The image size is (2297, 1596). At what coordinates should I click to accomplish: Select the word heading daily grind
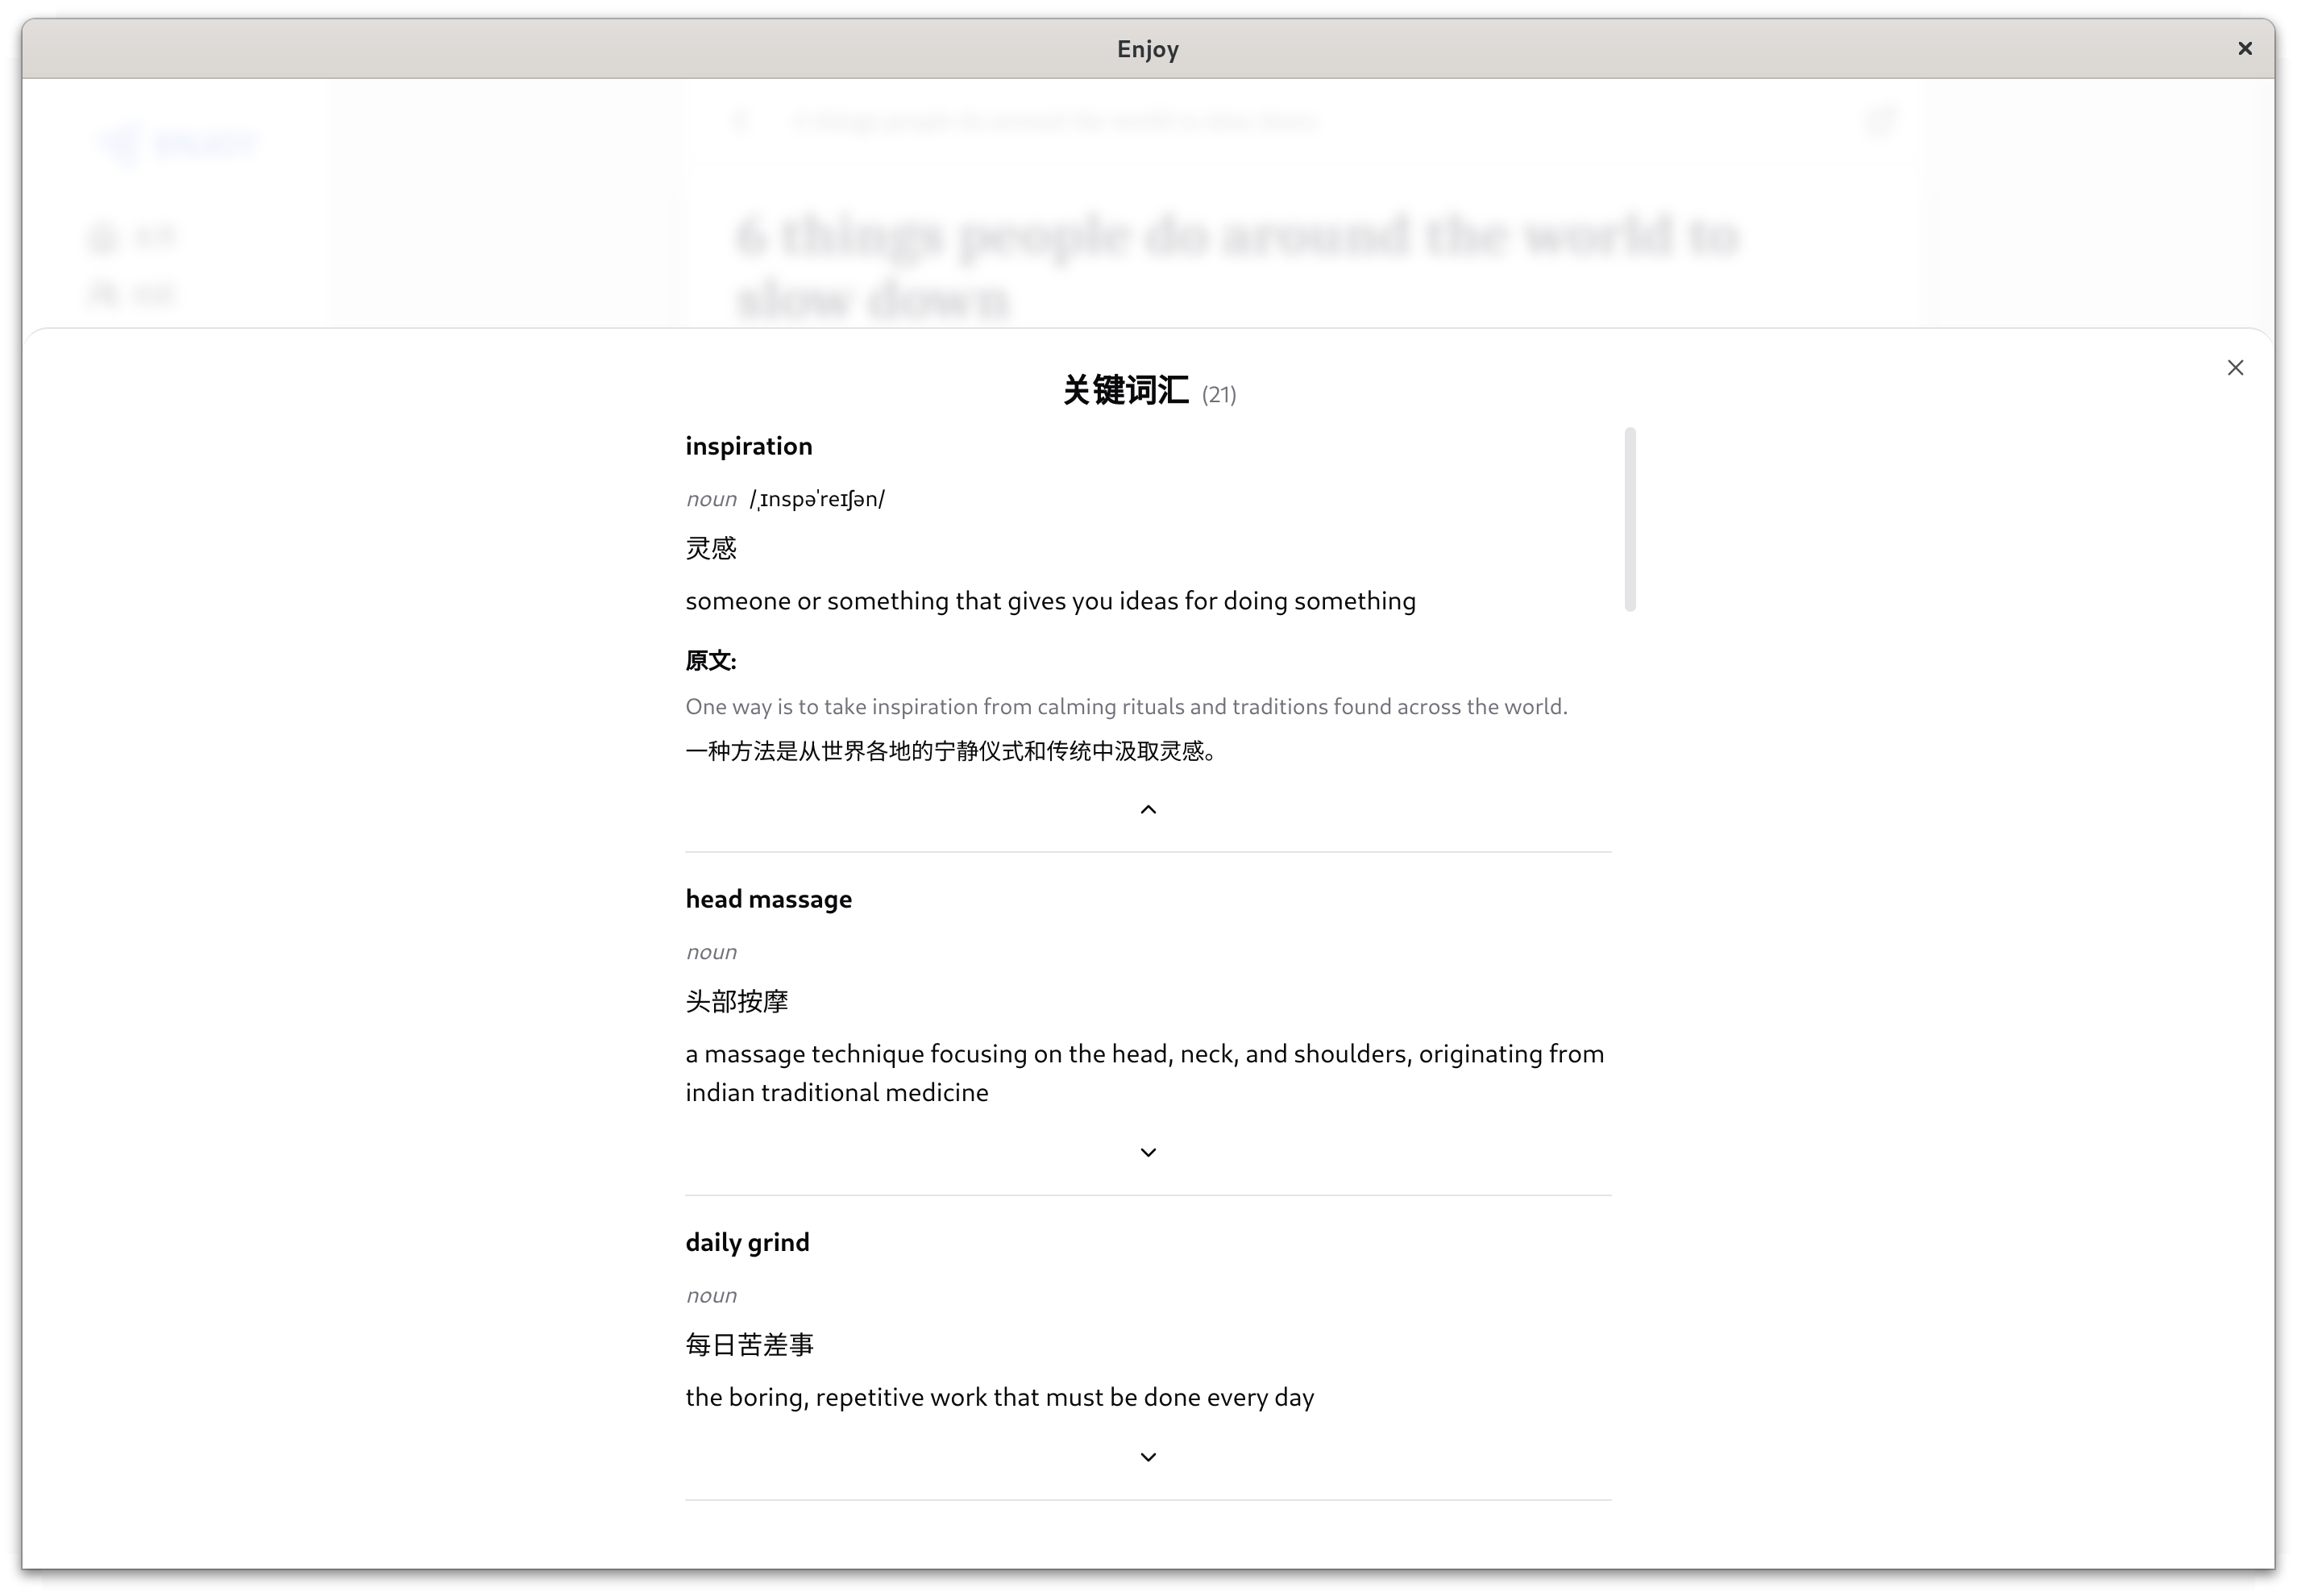coord(746,1241)
